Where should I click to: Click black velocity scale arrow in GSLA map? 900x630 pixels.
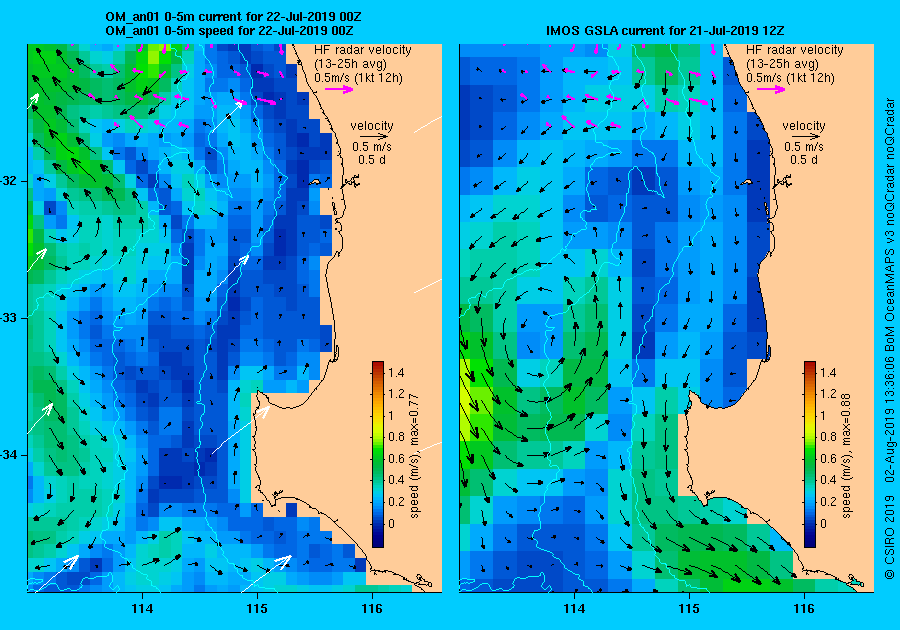pyautogui.click(x=804, y=137)
